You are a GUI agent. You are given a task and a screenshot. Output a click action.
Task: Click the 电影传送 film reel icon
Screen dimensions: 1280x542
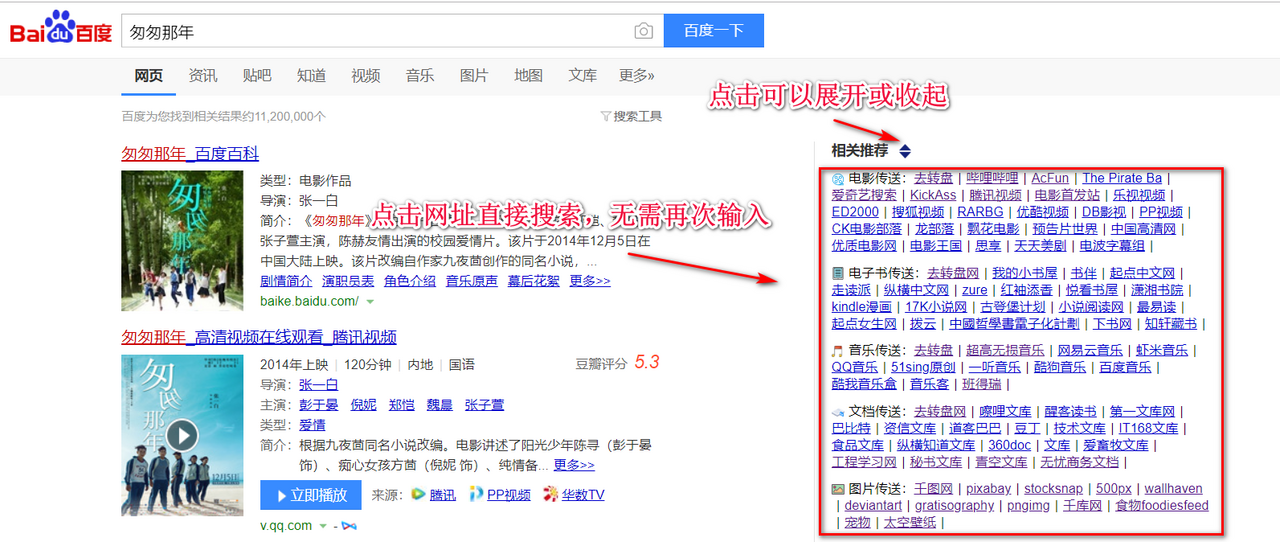(x=838, y=179)
